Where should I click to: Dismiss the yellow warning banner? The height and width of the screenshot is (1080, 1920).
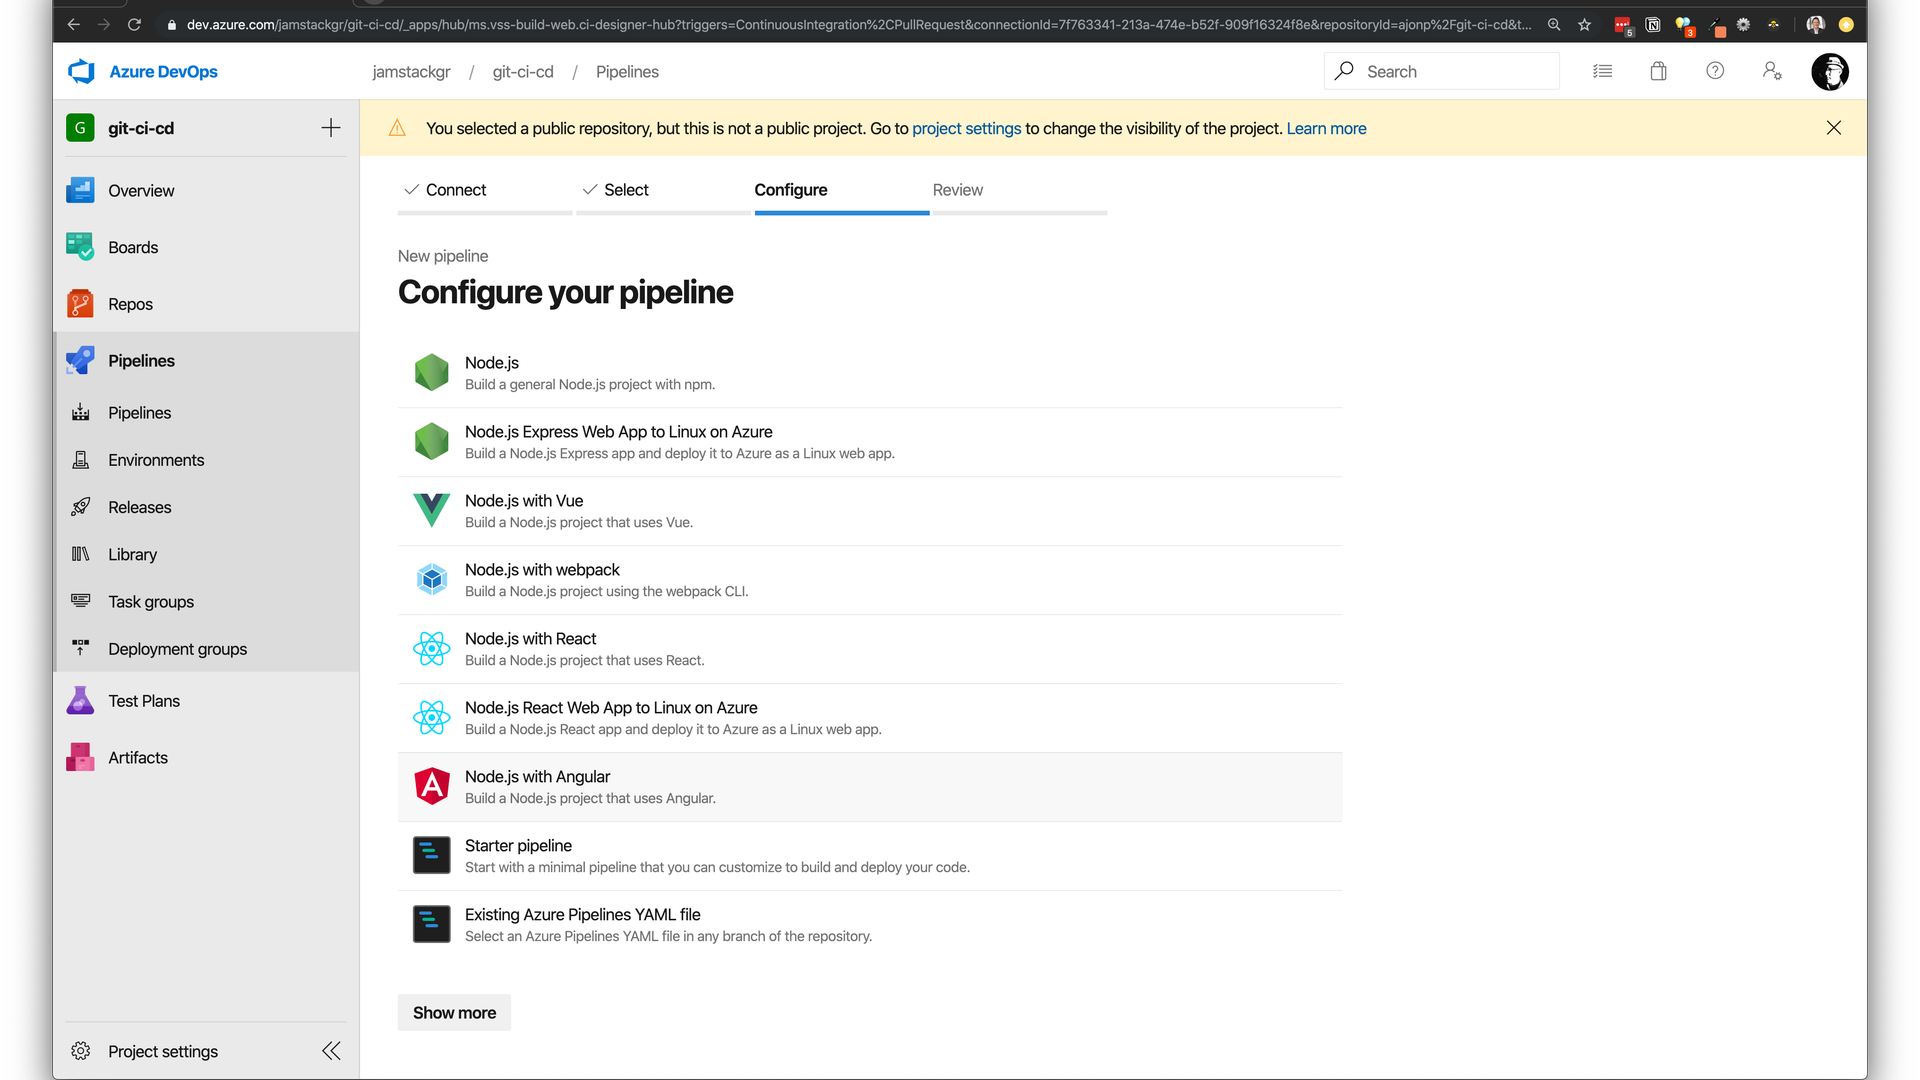coord(1833,128)
